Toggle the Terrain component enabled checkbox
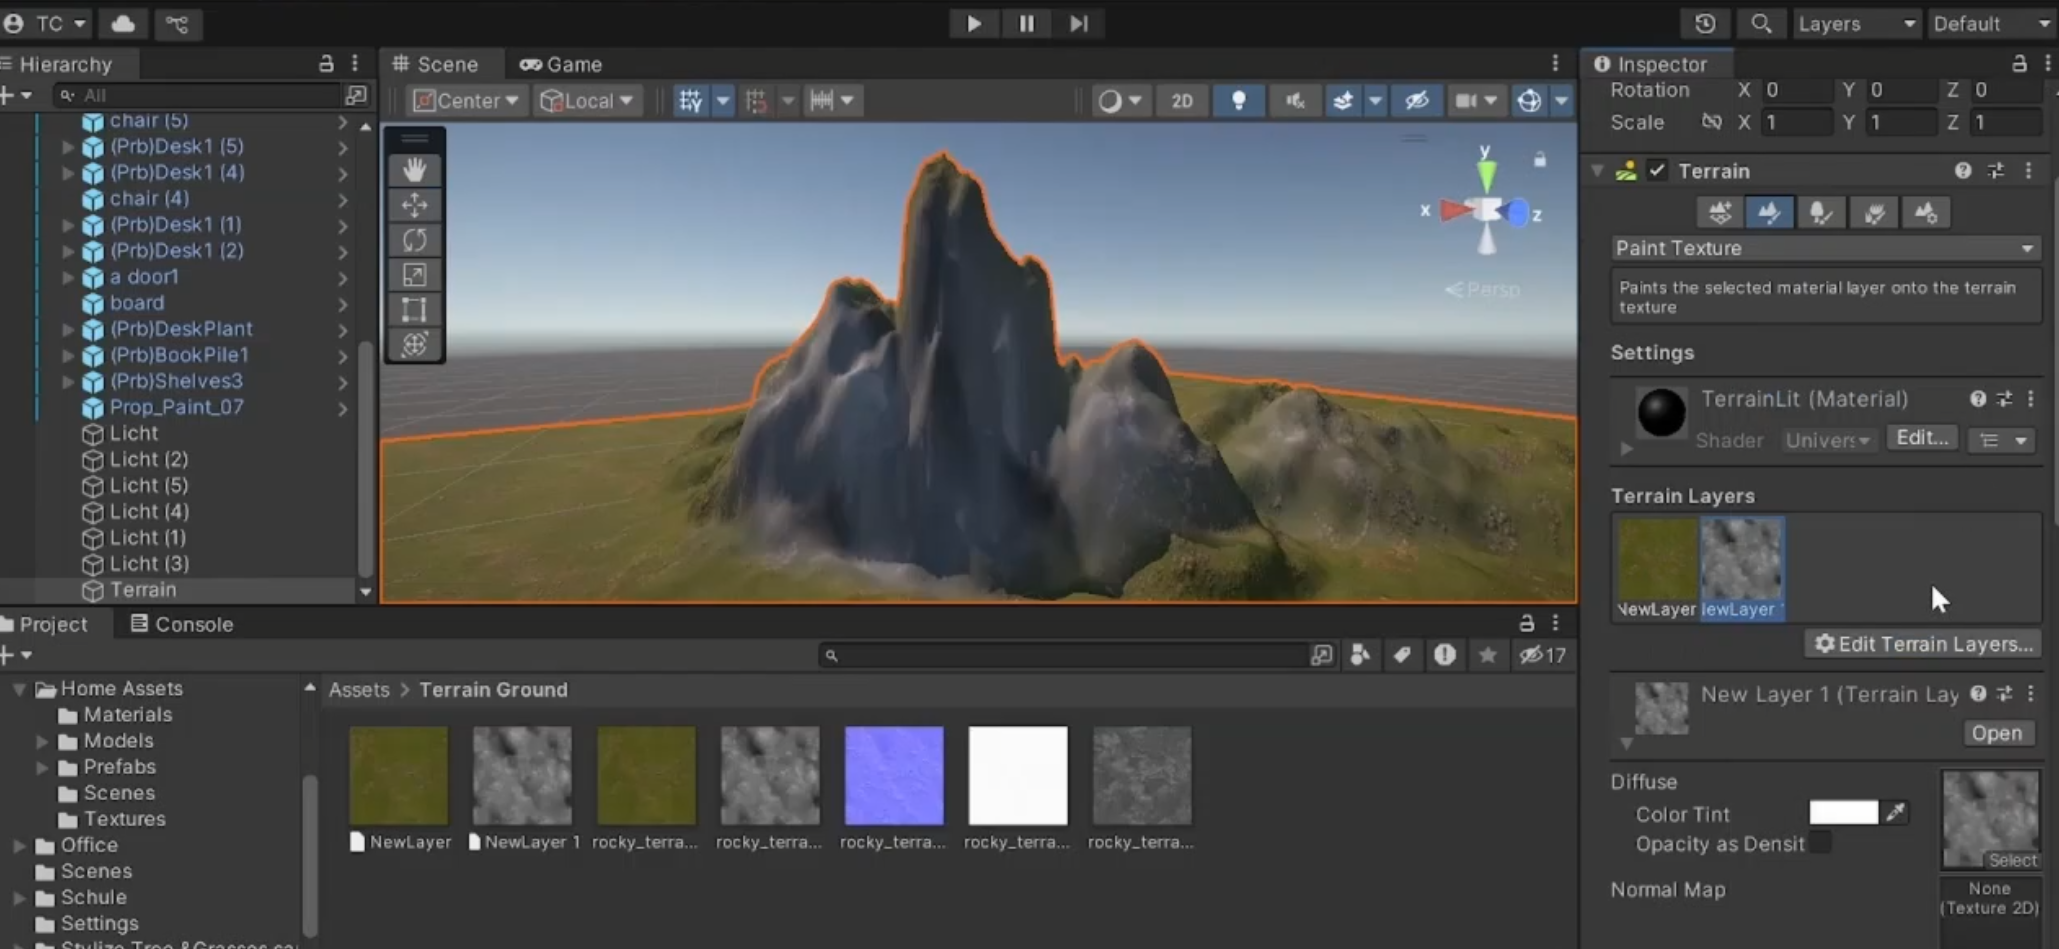 coord(1657,170)
